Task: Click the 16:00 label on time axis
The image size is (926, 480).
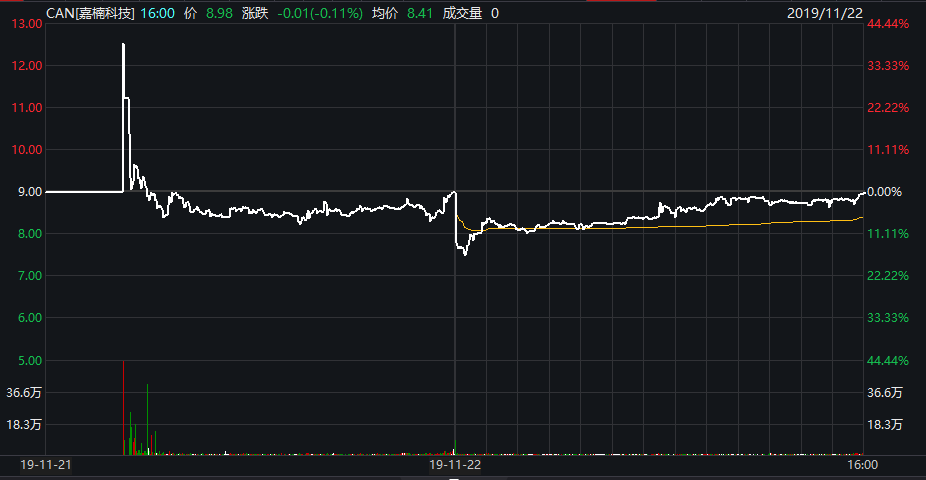Action: [862, 465]
